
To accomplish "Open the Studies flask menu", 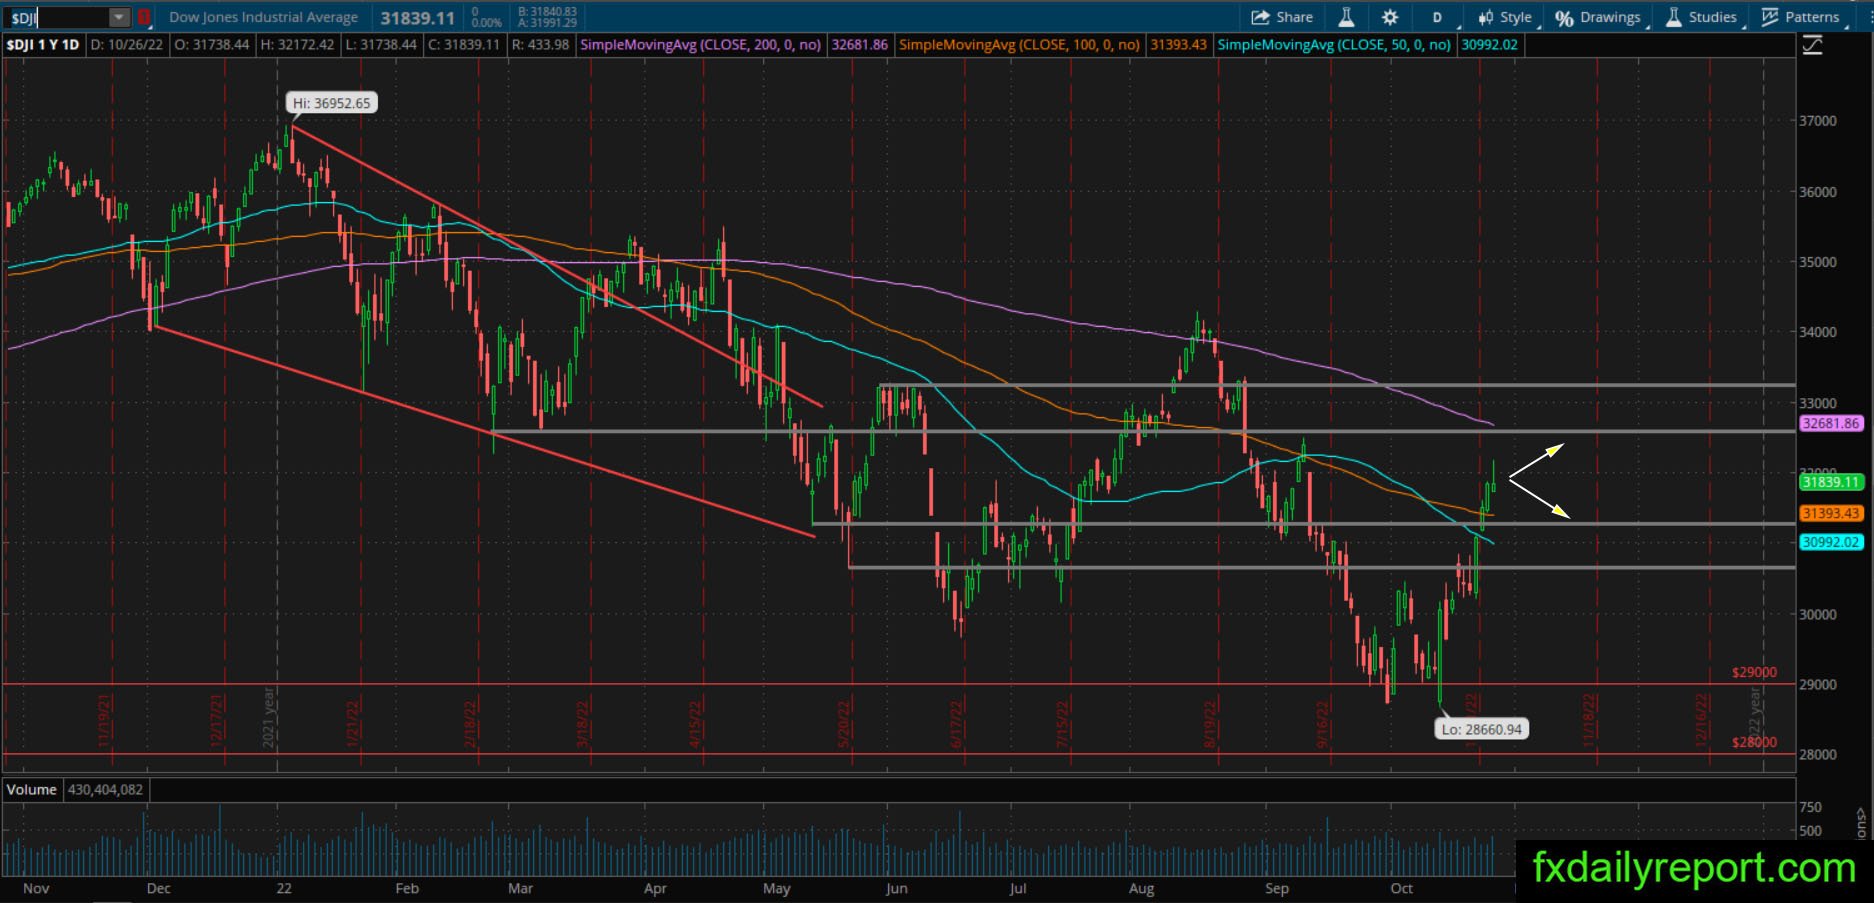I will [1701, 17].
